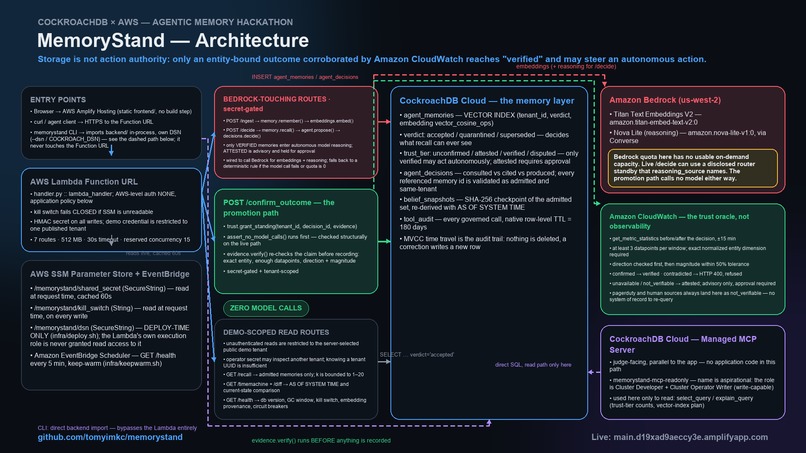The image size is (806, 453).
Task: Click the "/memorystand/dsn (SecureString)" bullet
Action: pyautogui.click(x=109, y=335)
